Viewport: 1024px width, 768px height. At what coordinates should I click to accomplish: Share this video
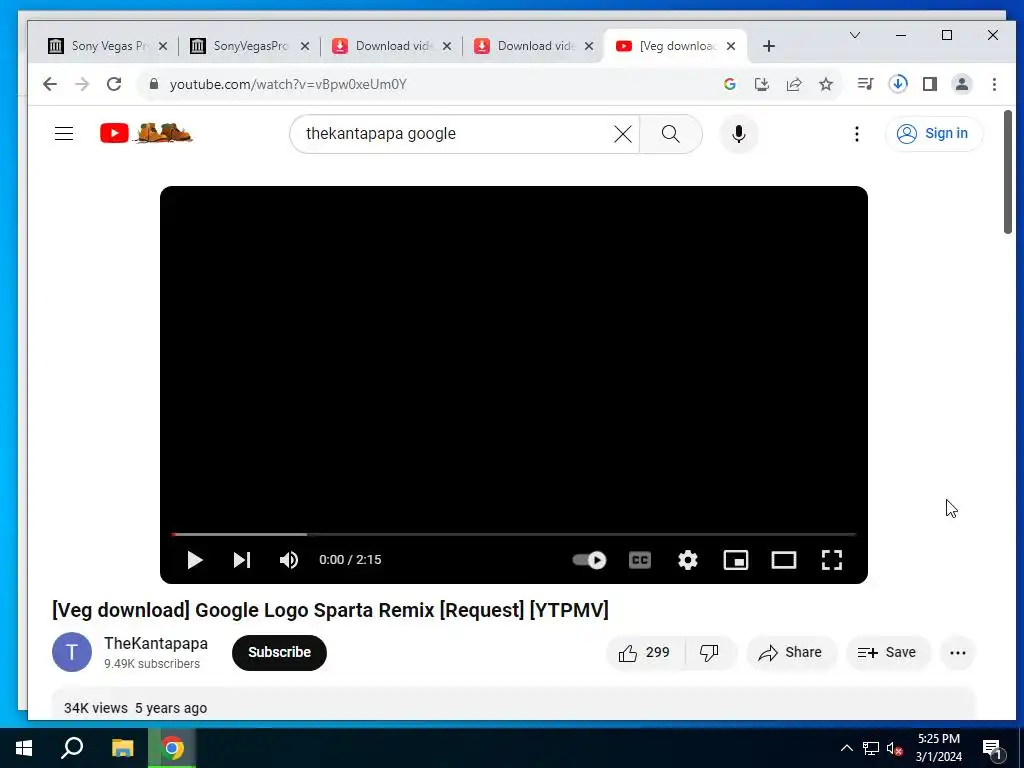click(790, 652)
